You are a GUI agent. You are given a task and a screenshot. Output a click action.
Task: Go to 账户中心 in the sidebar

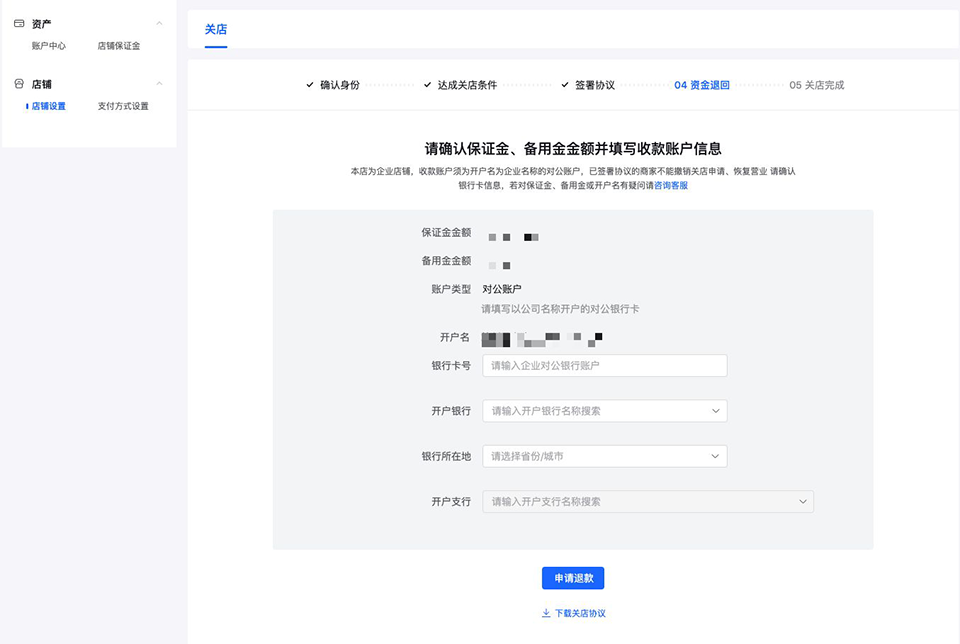(x=49, y=46)
